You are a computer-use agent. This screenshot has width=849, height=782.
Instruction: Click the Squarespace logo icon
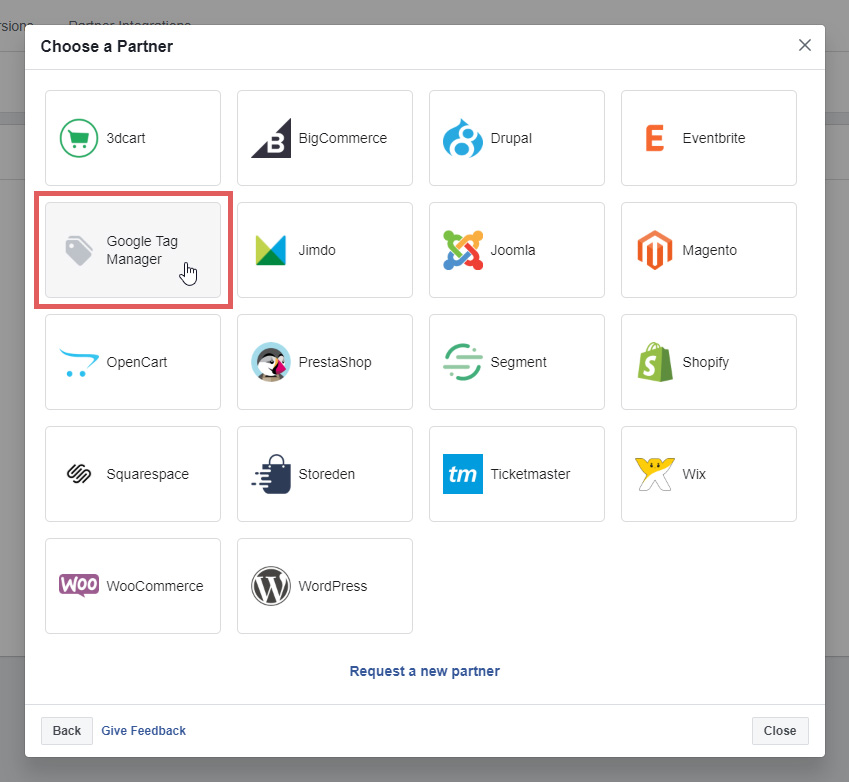pyautogui.click(x=79, y=474)
